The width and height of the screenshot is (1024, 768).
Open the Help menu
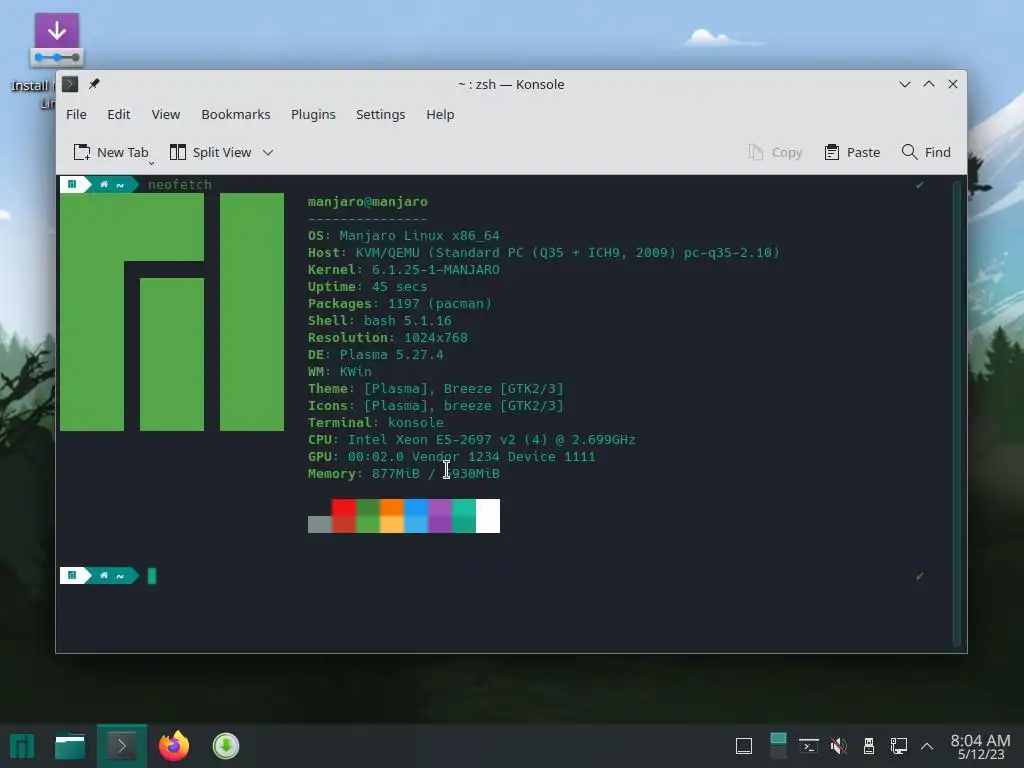click(x=440, y=114)
